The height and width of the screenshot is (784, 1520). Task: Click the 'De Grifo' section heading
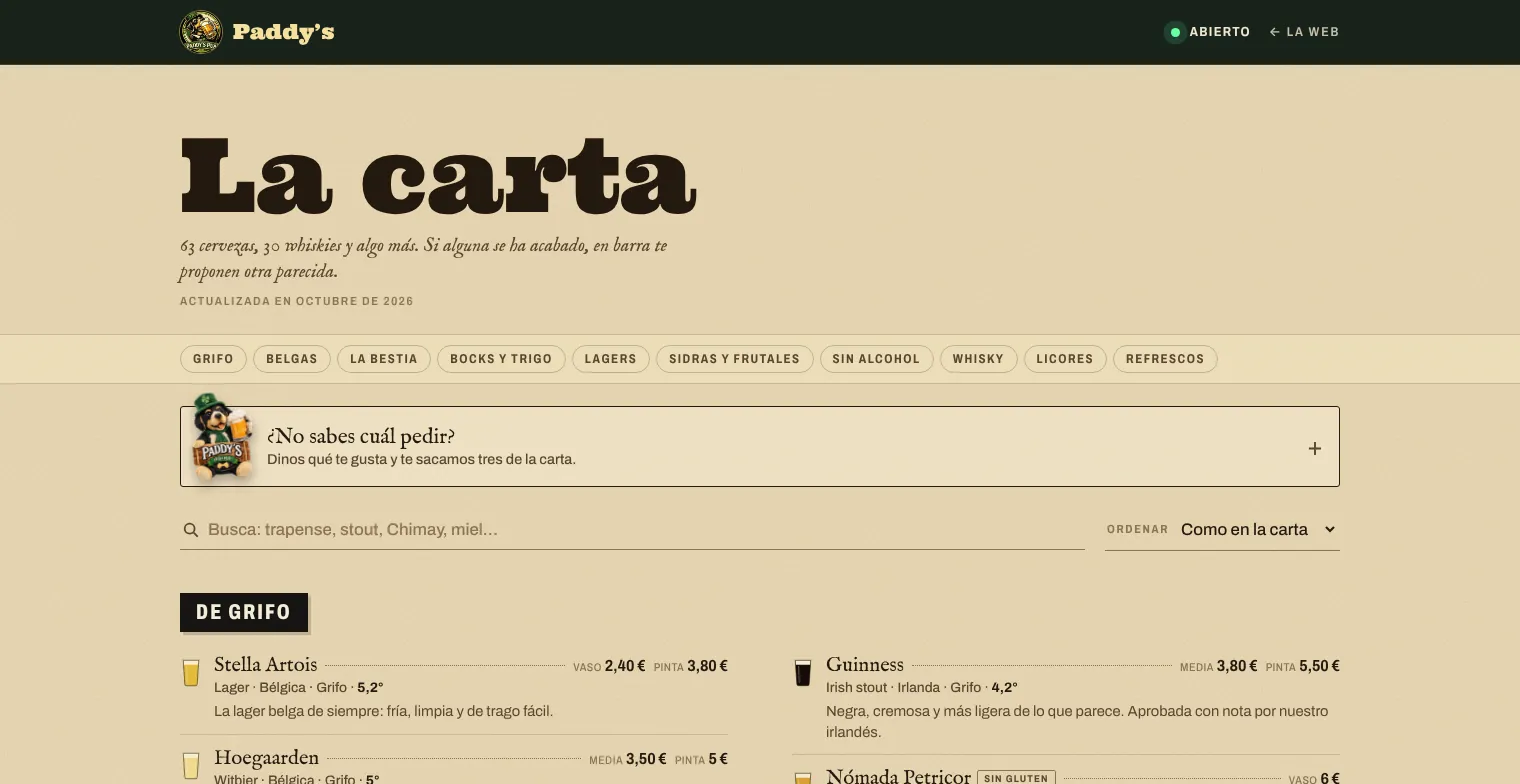point(244,612)
